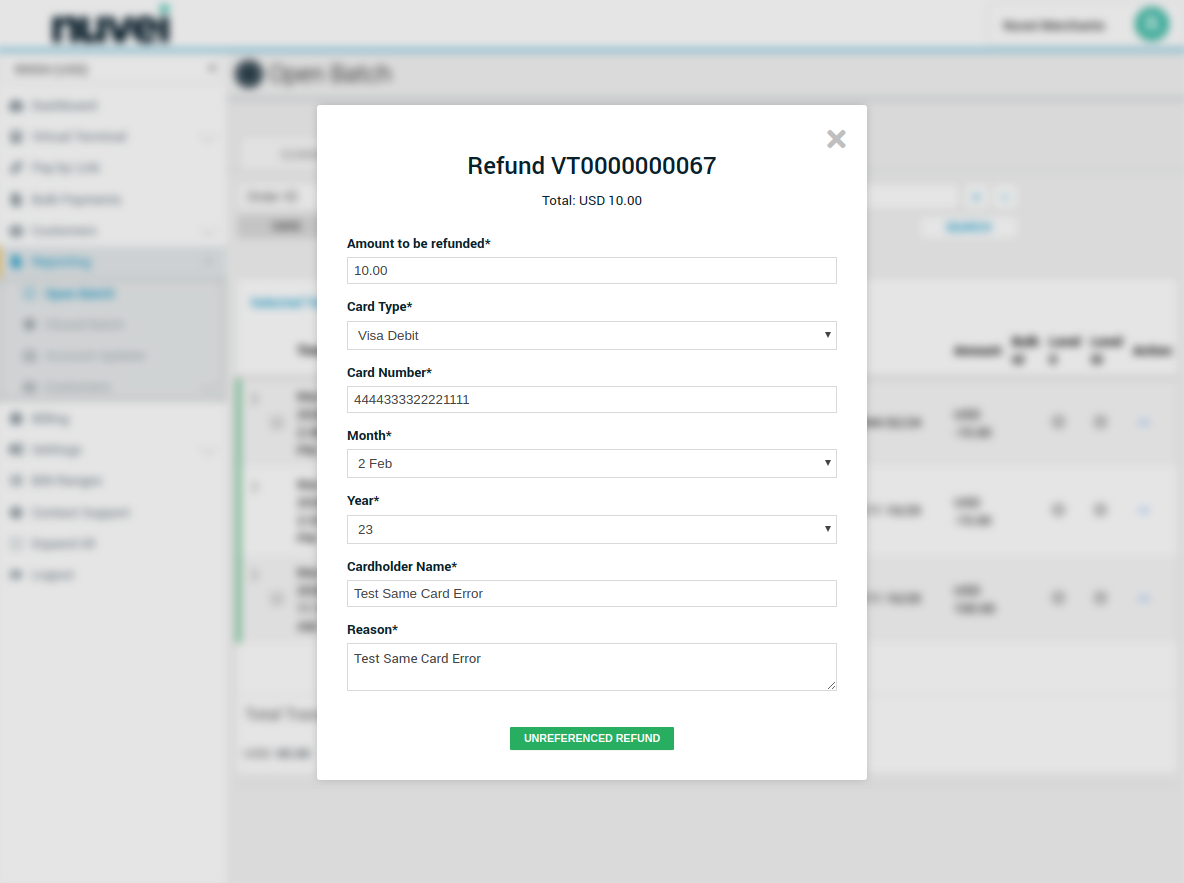Expand the Year dropdown showing 23
This screenshot has width=1184, height=883.
591,530
